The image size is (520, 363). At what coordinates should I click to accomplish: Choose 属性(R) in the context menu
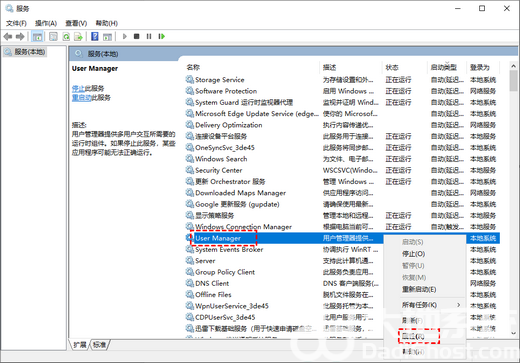413,336
